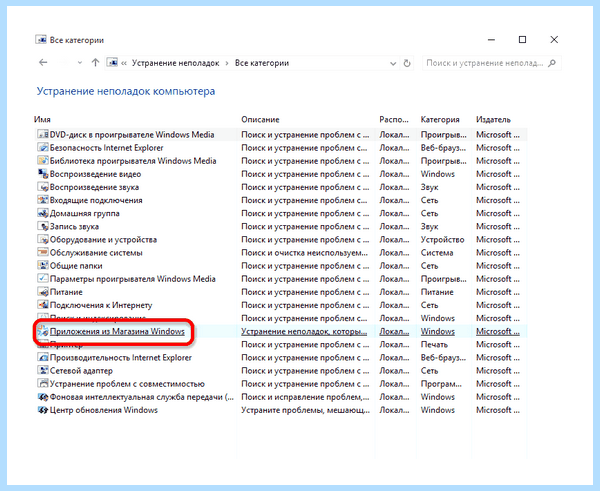This screenshot has height=491, width=600.
Task: Open DVD-диск в проигрывателе Windows Media
Action: [x=132, y=135]
